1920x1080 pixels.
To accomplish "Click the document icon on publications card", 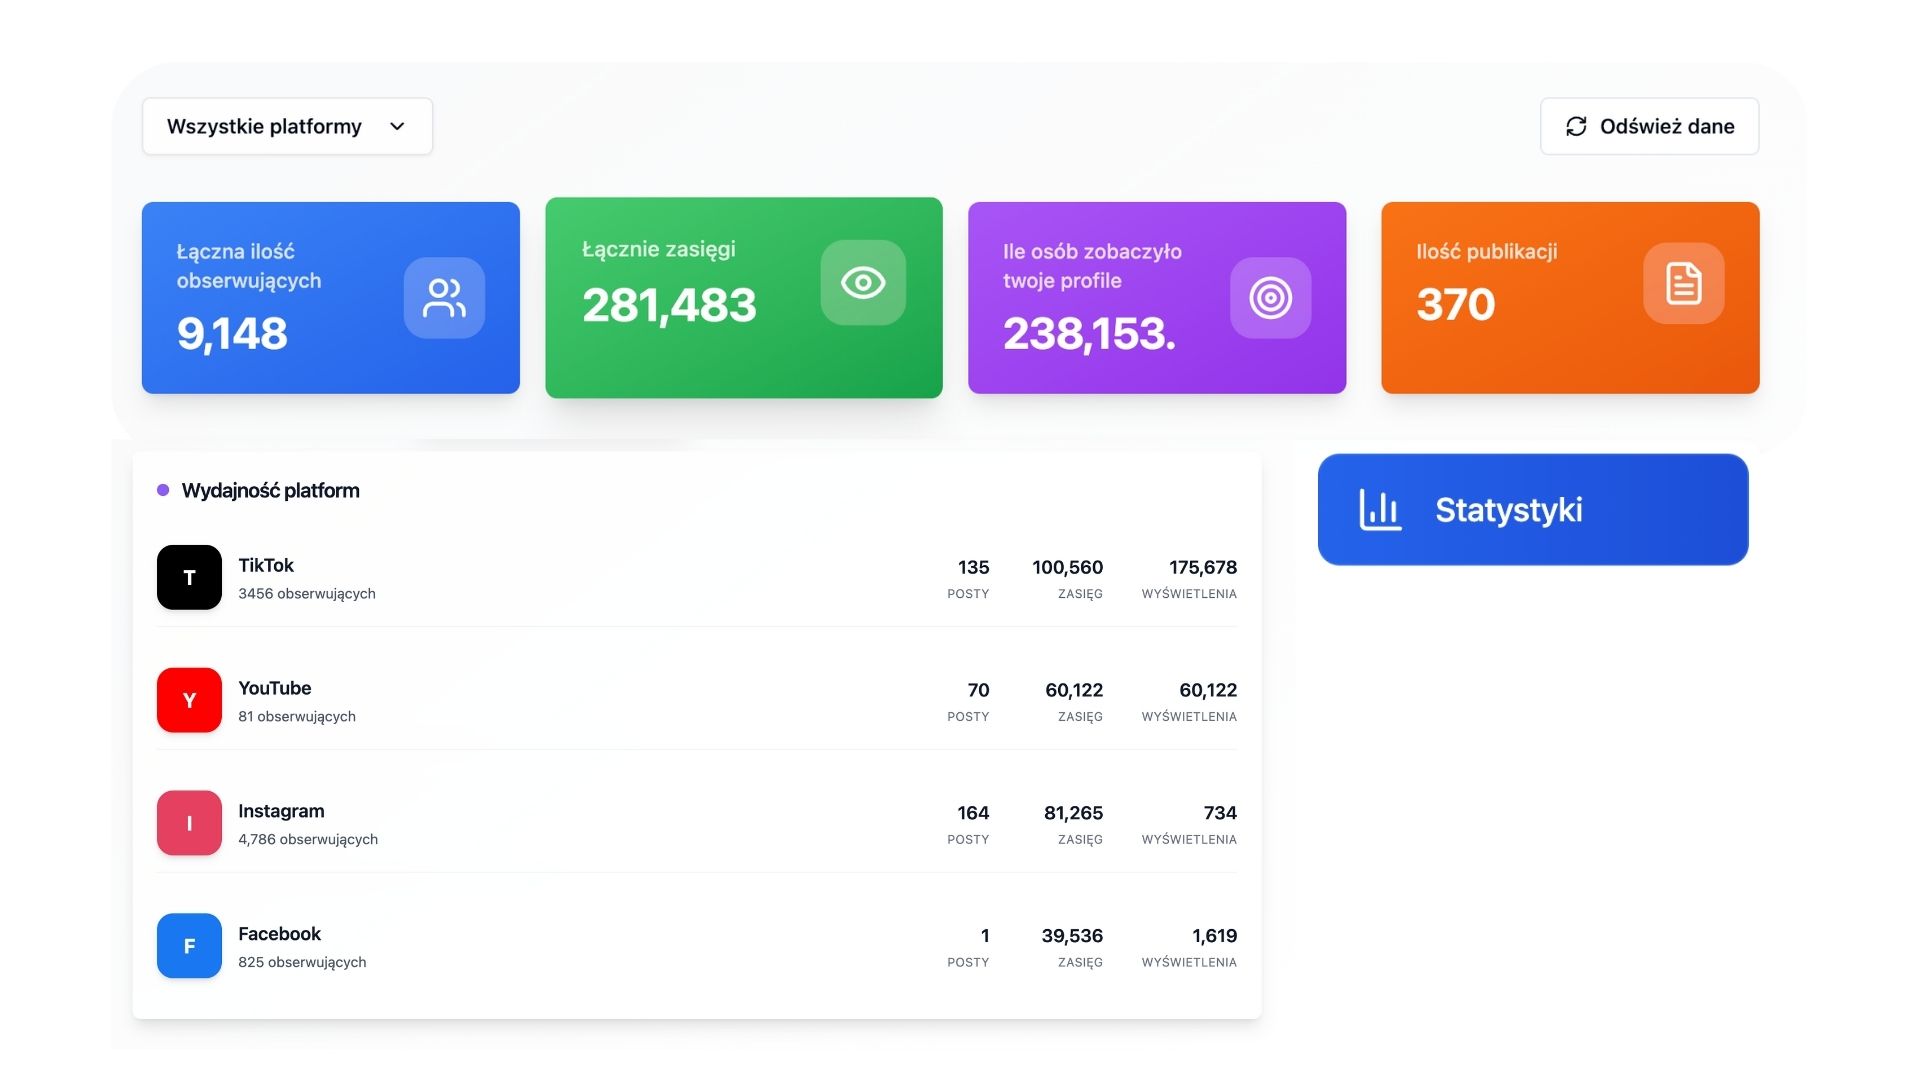I will pos(1683,283).
